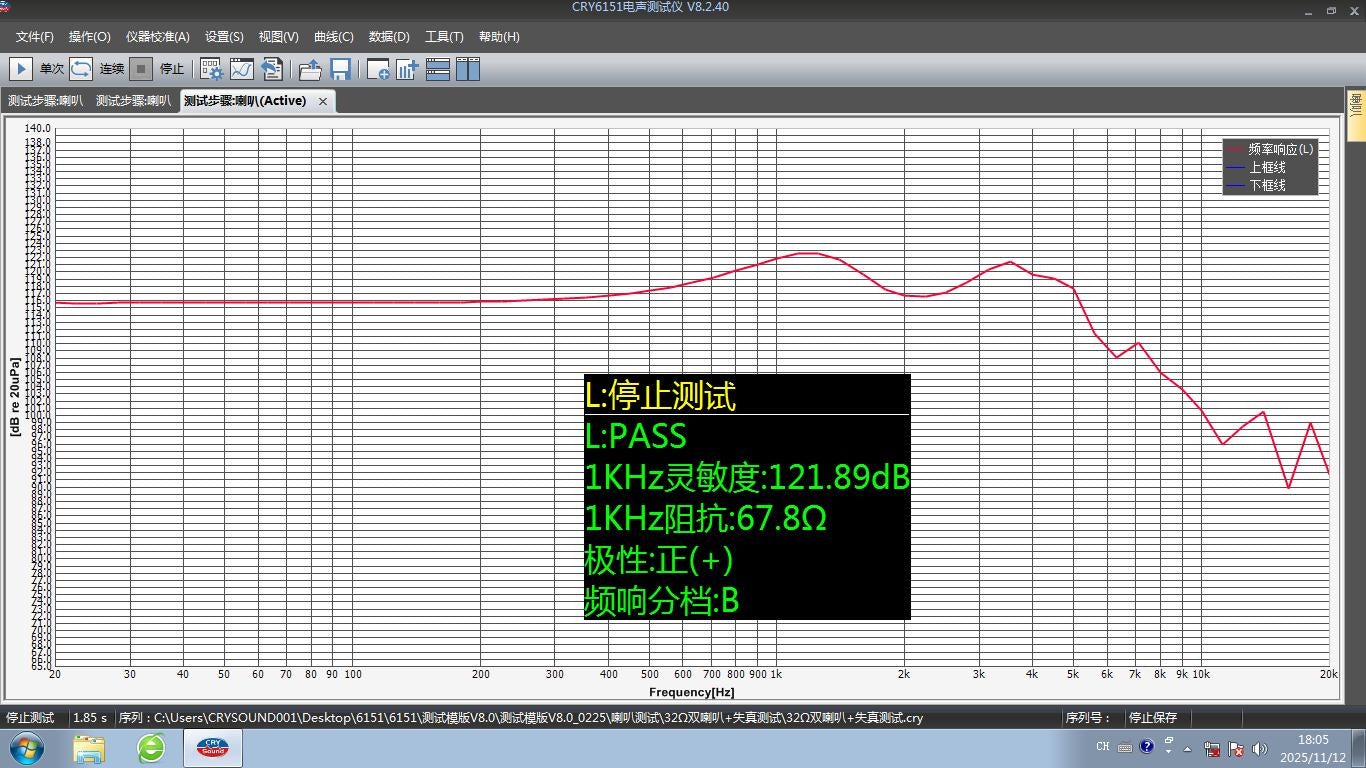This screenshot has height=768, width=1366.
Task: Click the add chart icon
Action: pyautogui.click(x=407, y=69)
